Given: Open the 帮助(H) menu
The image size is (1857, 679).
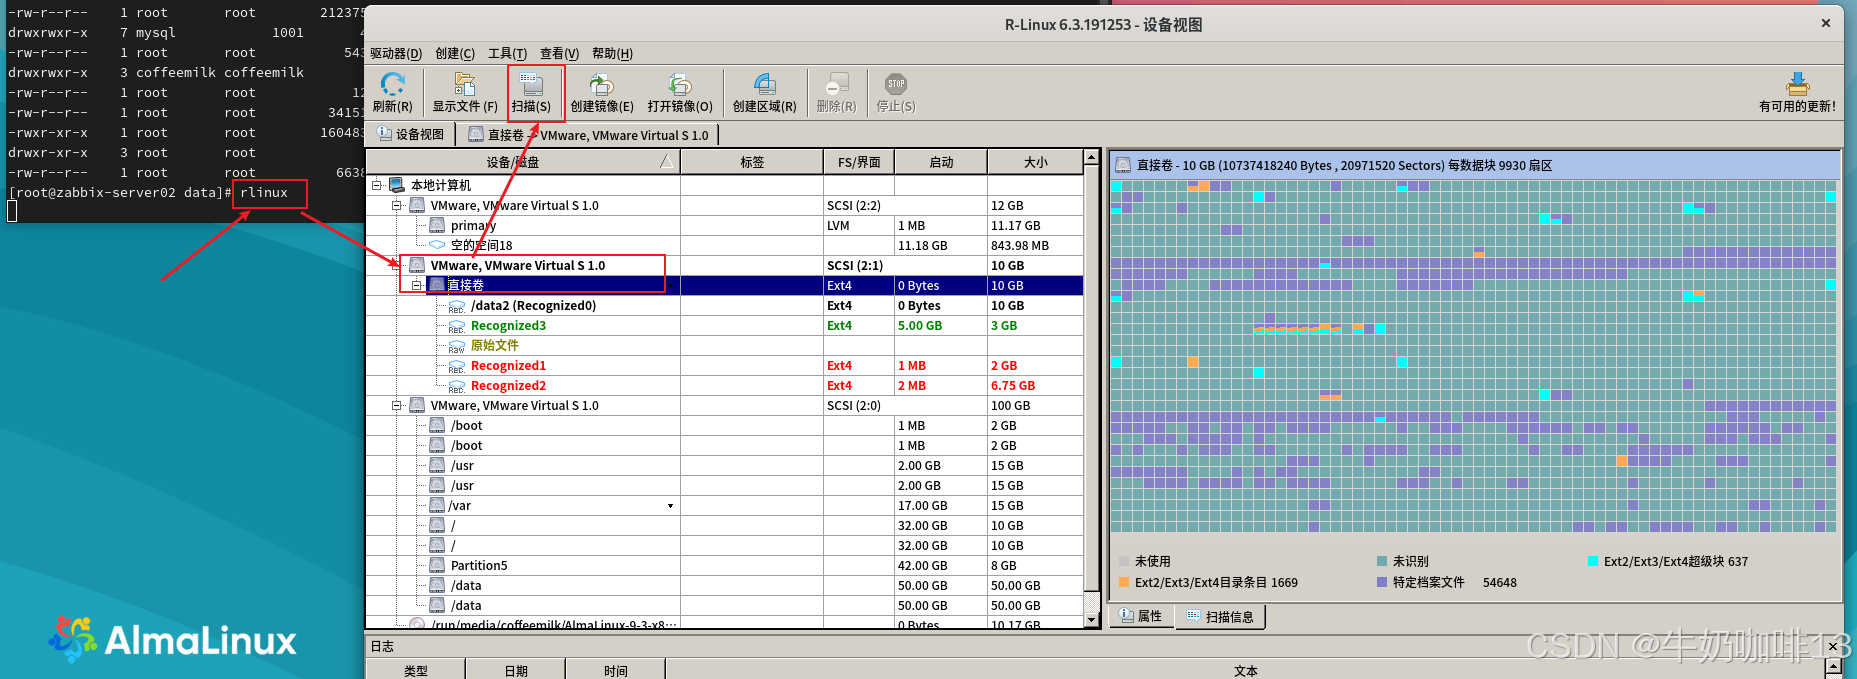Looking at the screenshot, I should pyautogui.click(x=612, y=53).
